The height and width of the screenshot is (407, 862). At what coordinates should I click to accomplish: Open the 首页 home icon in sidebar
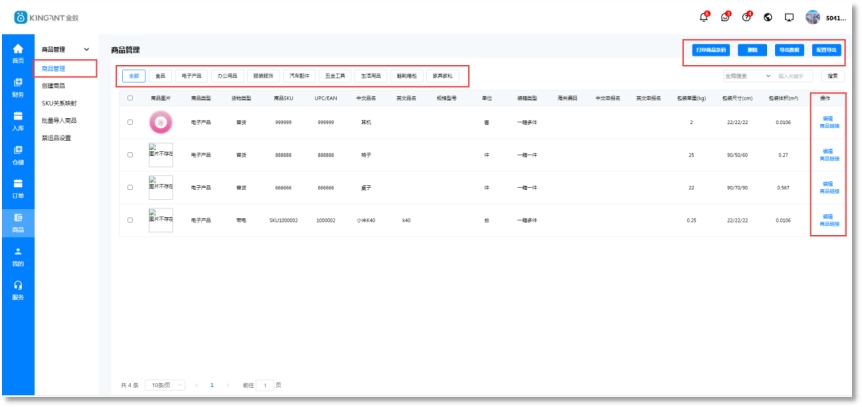(17, 52)
